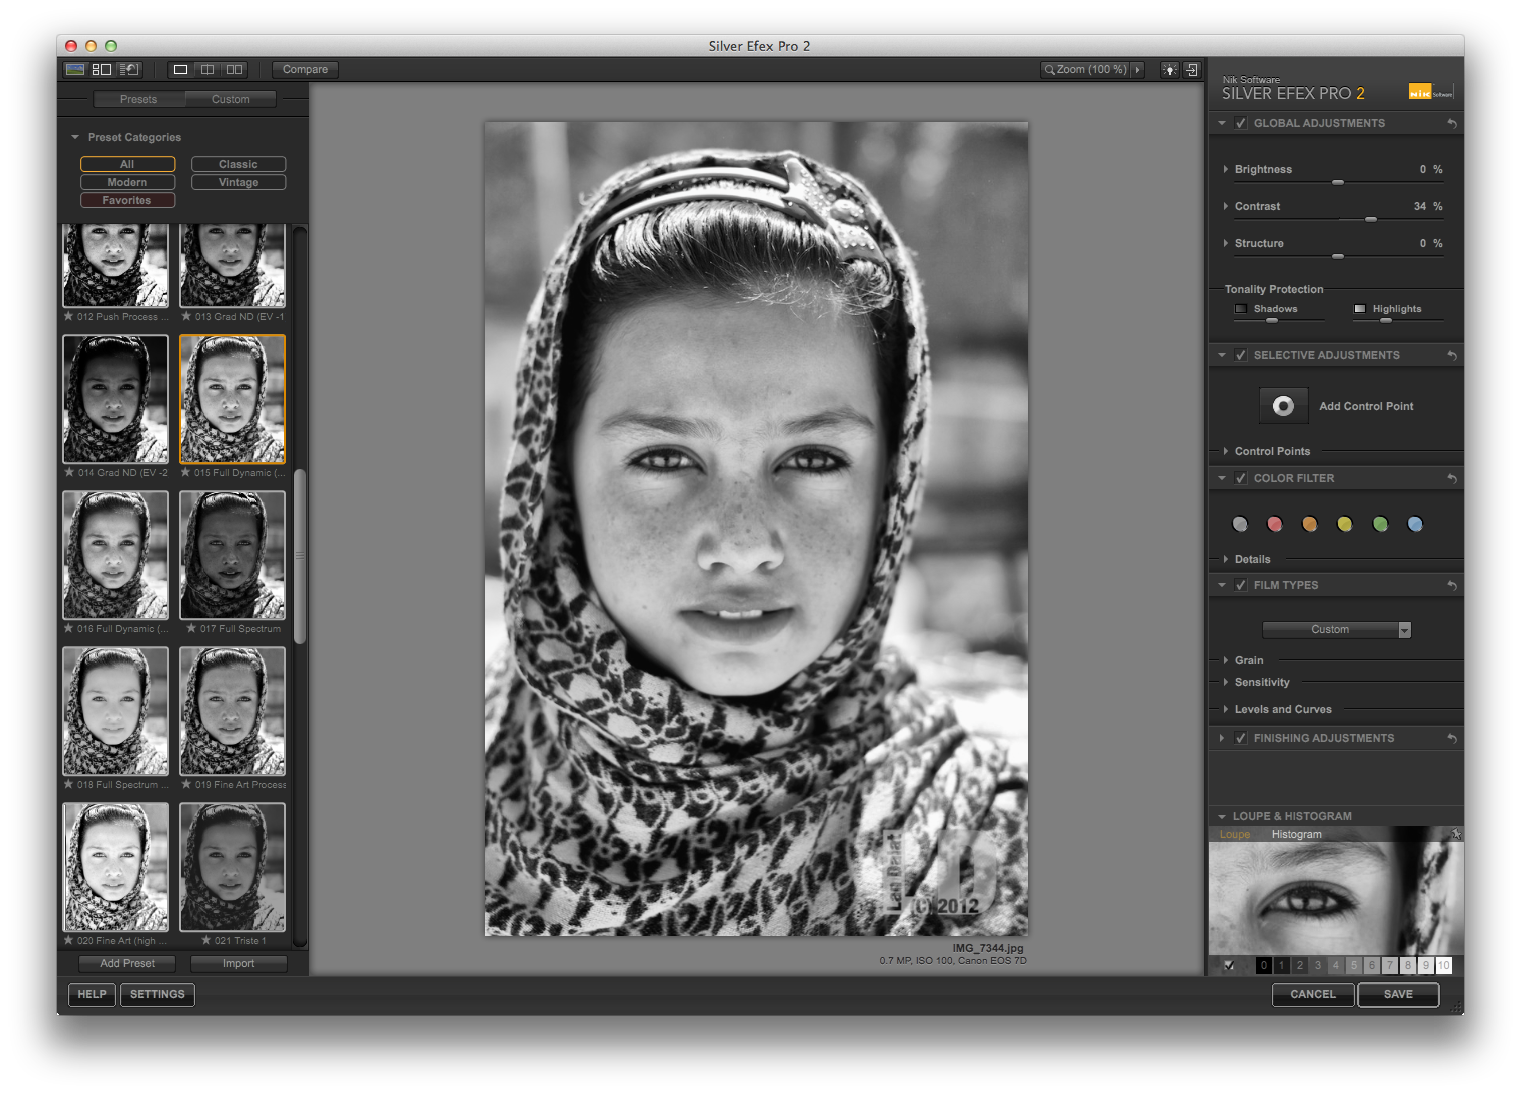The width and height of the screenshot is (1521, 1094).
Task: Favorite the 017 Full Spectrum preset star
Action: (x=191, y=628)
